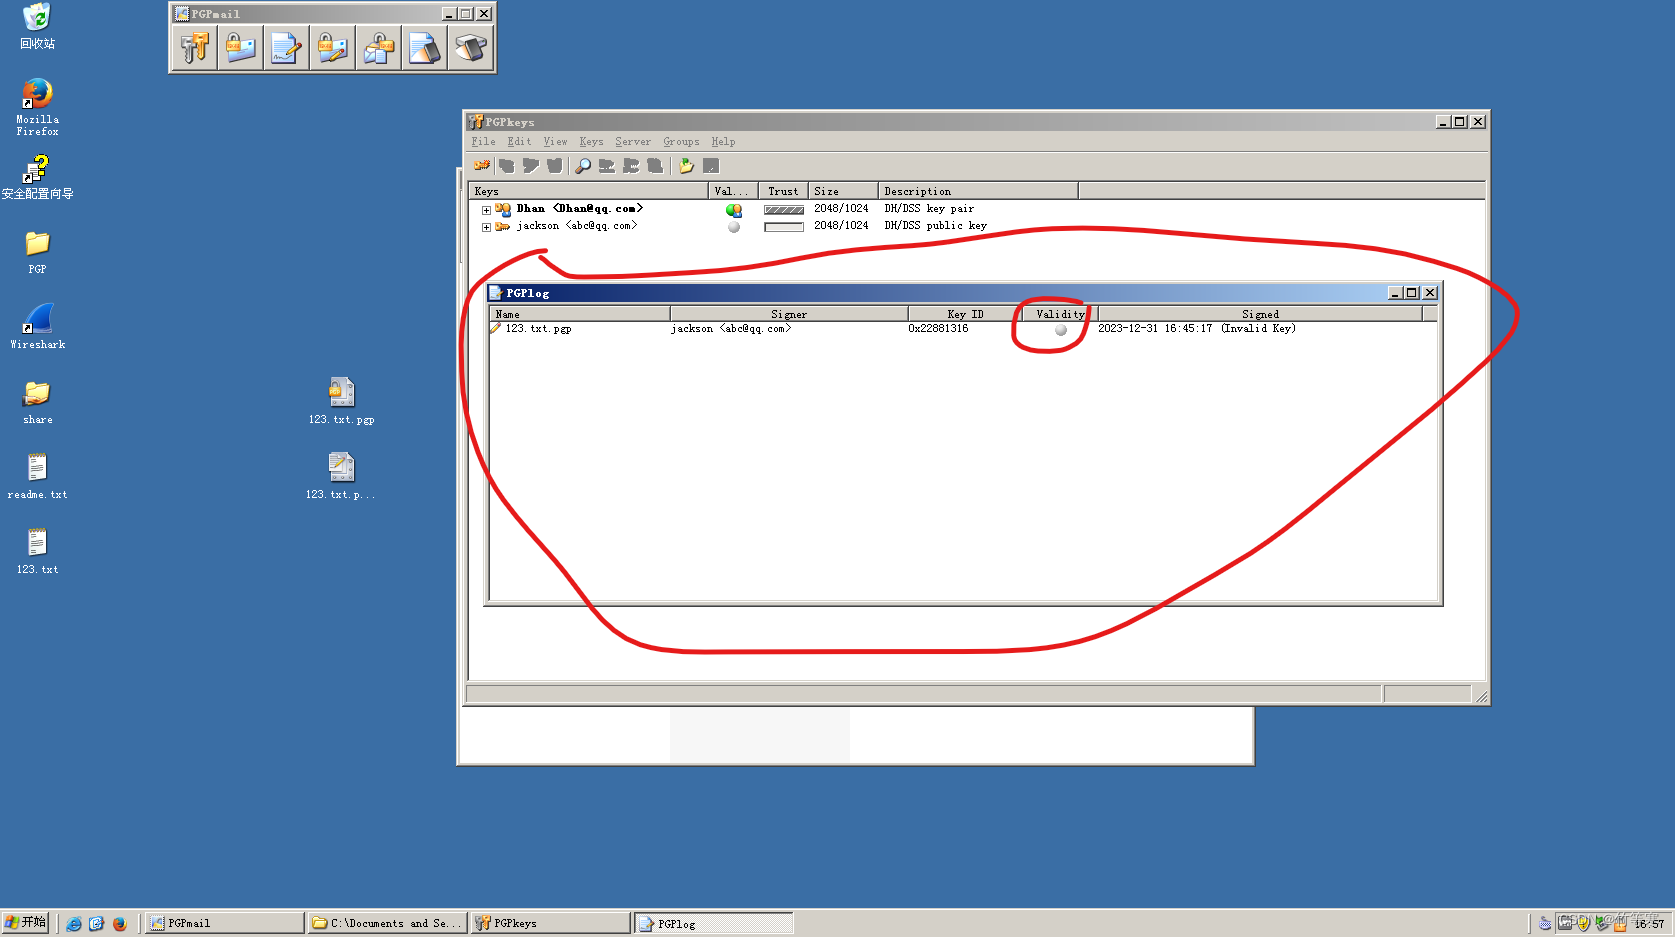
Task: Click the Signer column header in PGPlog
Action: click(789, 314)
